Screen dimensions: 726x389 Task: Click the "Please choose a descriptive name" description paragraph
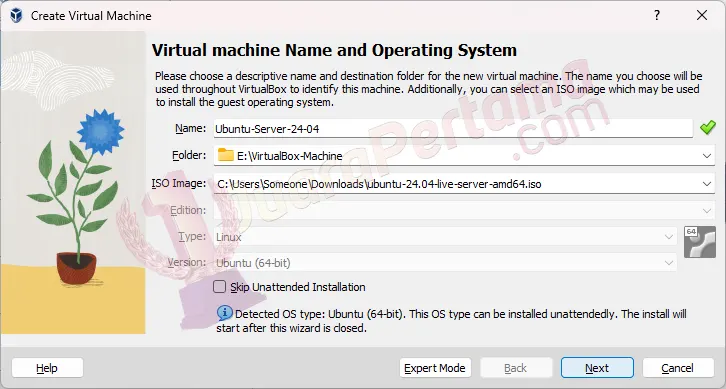click(x=428, y=89)
